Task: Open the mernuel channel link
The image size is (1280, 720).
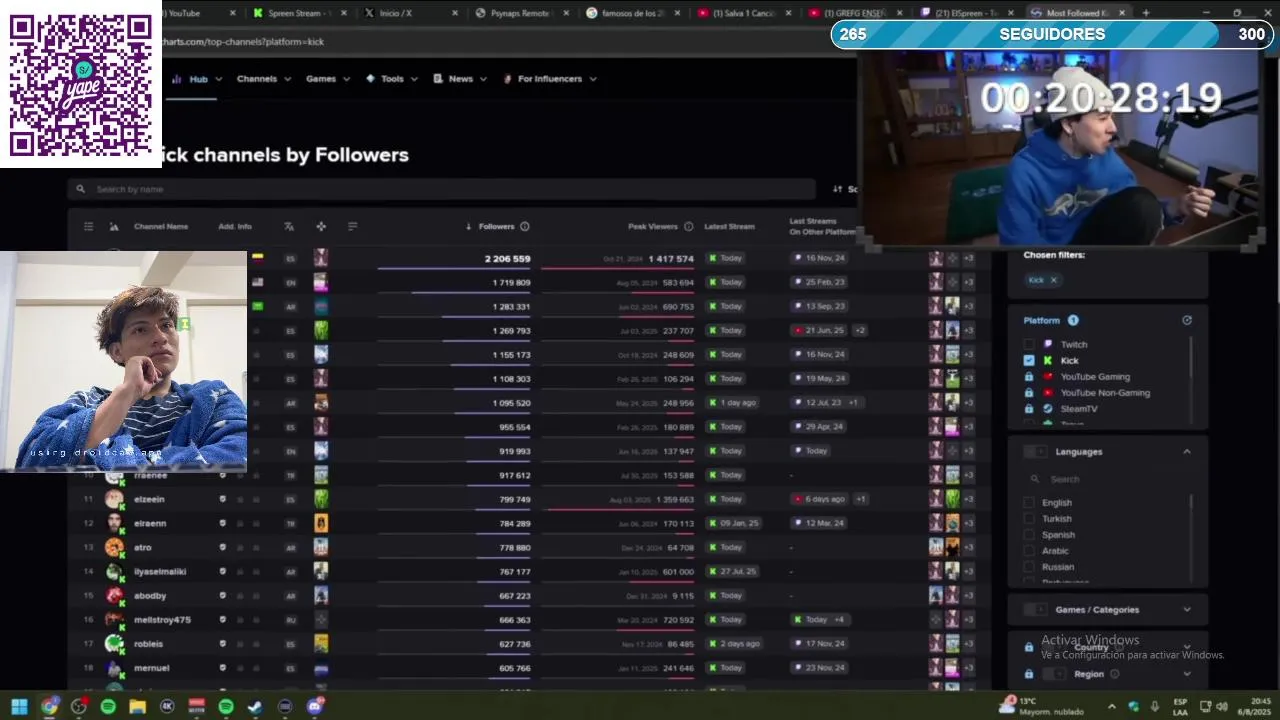Action: [152, 668]
